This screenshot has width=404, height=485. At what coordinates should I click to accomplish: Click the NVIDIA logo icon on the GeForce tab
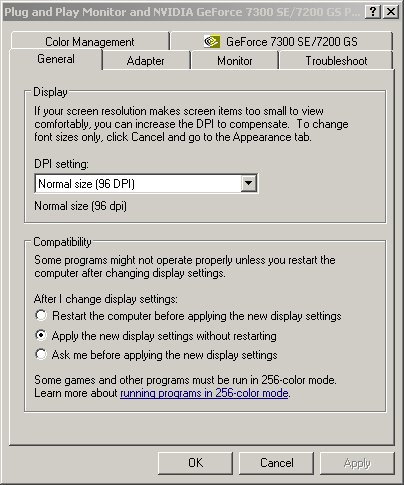tap(212, 42)
